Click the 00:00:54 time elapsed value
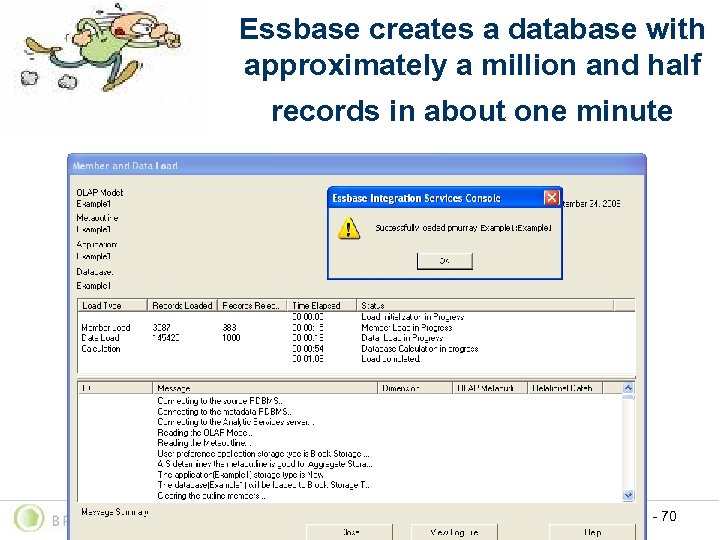The height and width of the screenshot is (540, 720). tap(308, 349)
